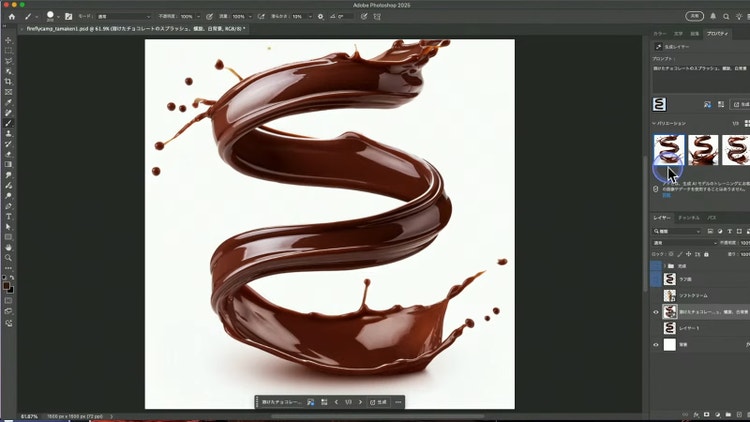The width and height of the screenshot is (750, 422).
Task: Enable airbrush build-up effects
Action: 261,16
